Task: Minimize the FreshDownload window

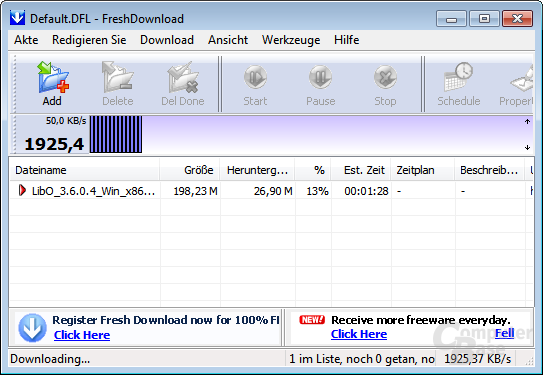Action: pos(451,19)
